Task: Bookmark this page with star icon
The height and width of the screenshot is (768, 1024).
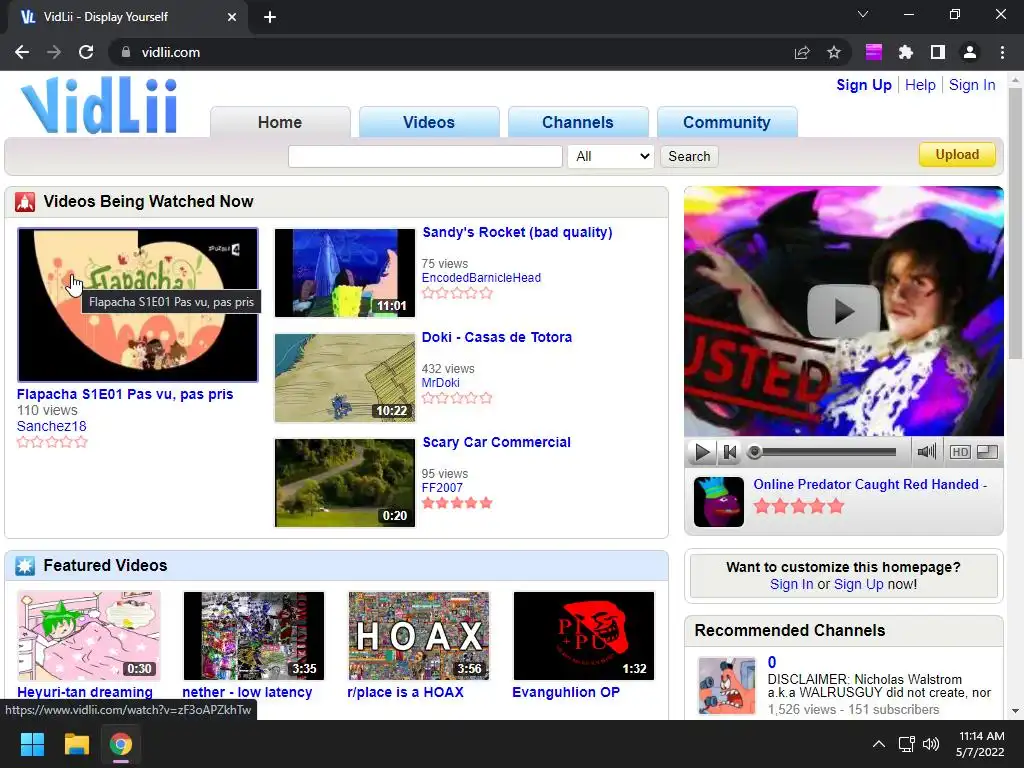Action: click(x=833, y=52)
